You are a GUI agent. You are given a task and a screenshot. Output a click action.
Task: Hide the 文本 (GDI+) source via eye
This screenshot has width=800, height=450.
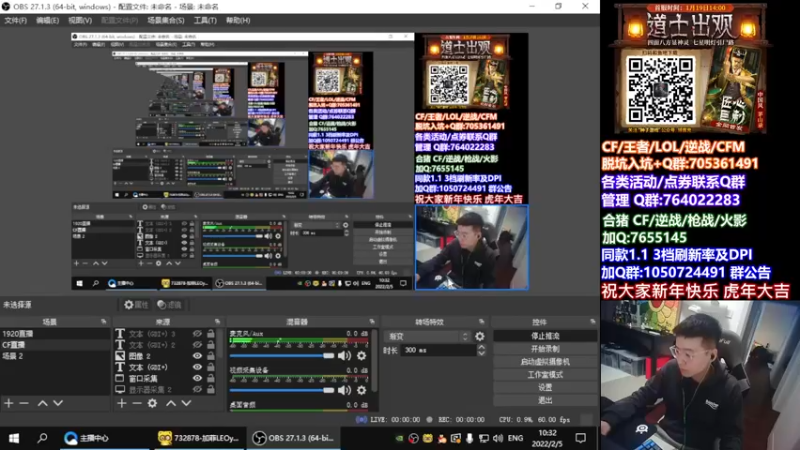click(x=197, y=367)
